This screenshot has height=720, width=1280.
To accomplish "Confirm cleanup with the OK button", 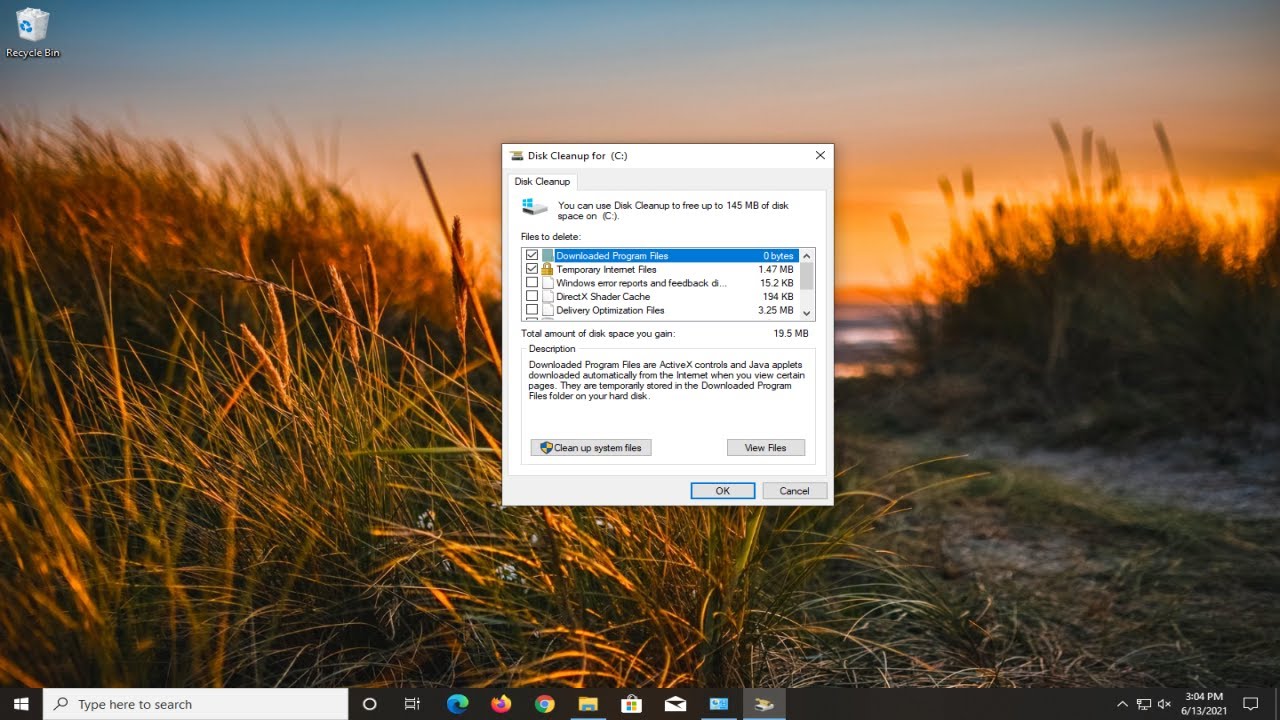I will 722,491.
